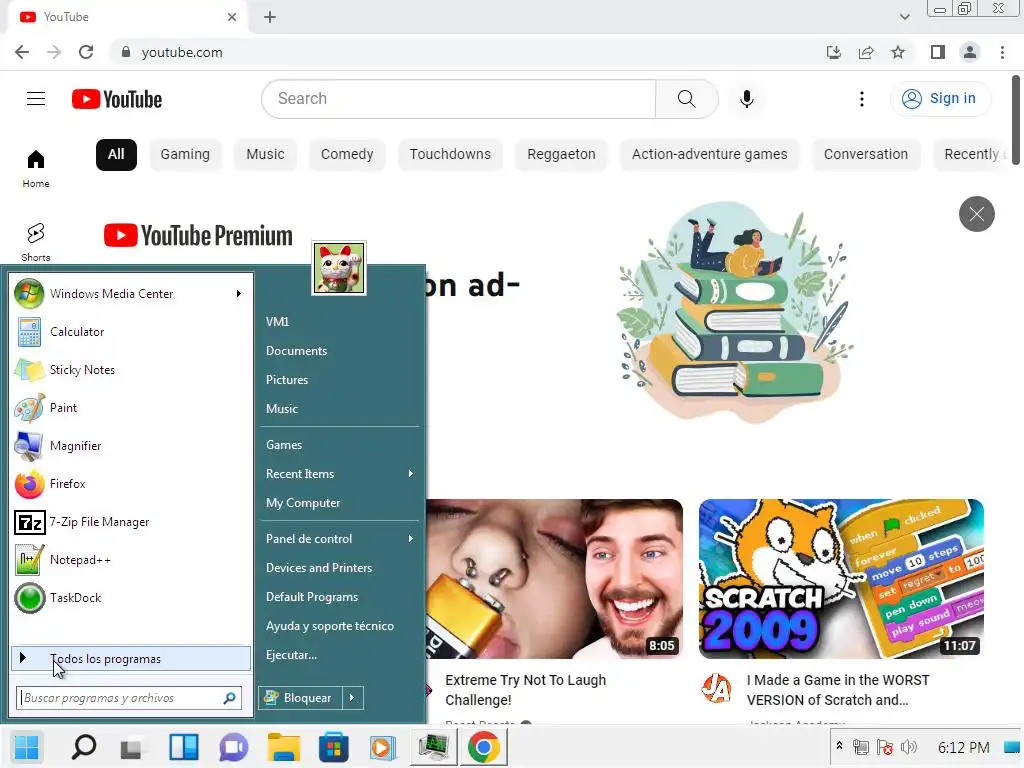Select the Touchdowns filter chip

(x=450, y=155)
